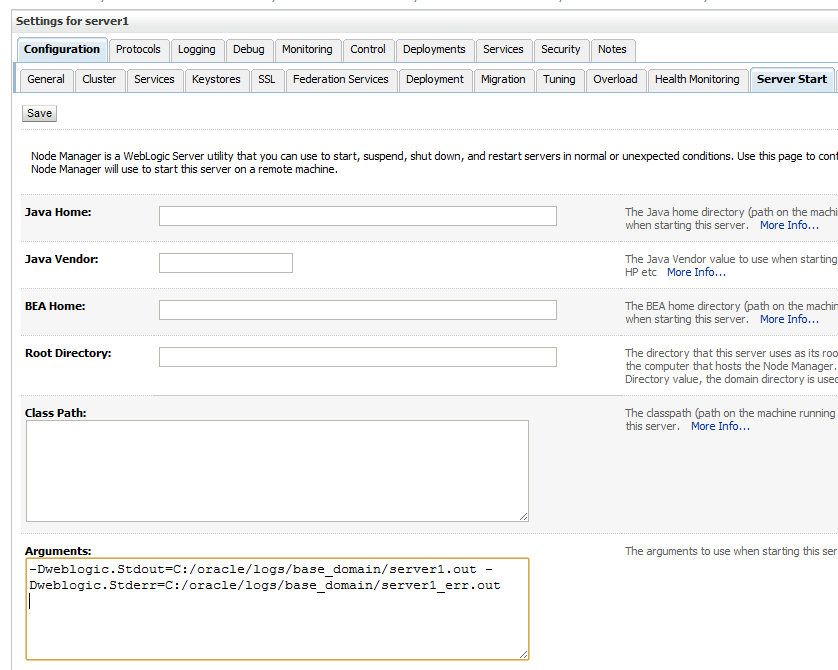
Task: Select the Security tab
Action: [560, 49]
